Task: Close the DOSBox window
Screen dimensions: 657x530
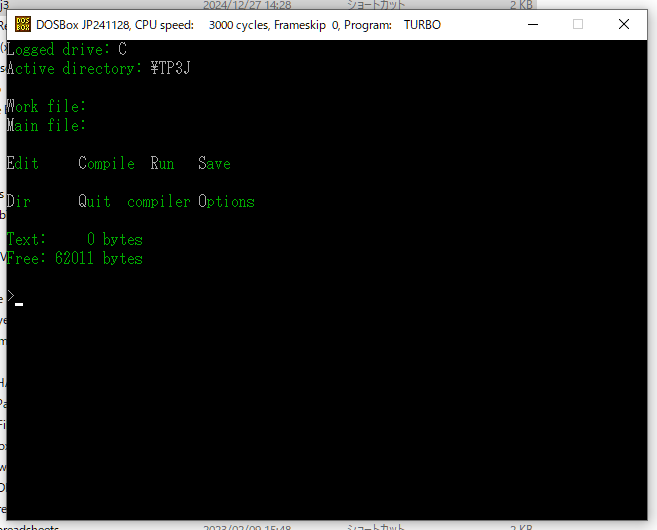Action: [624, 25]
